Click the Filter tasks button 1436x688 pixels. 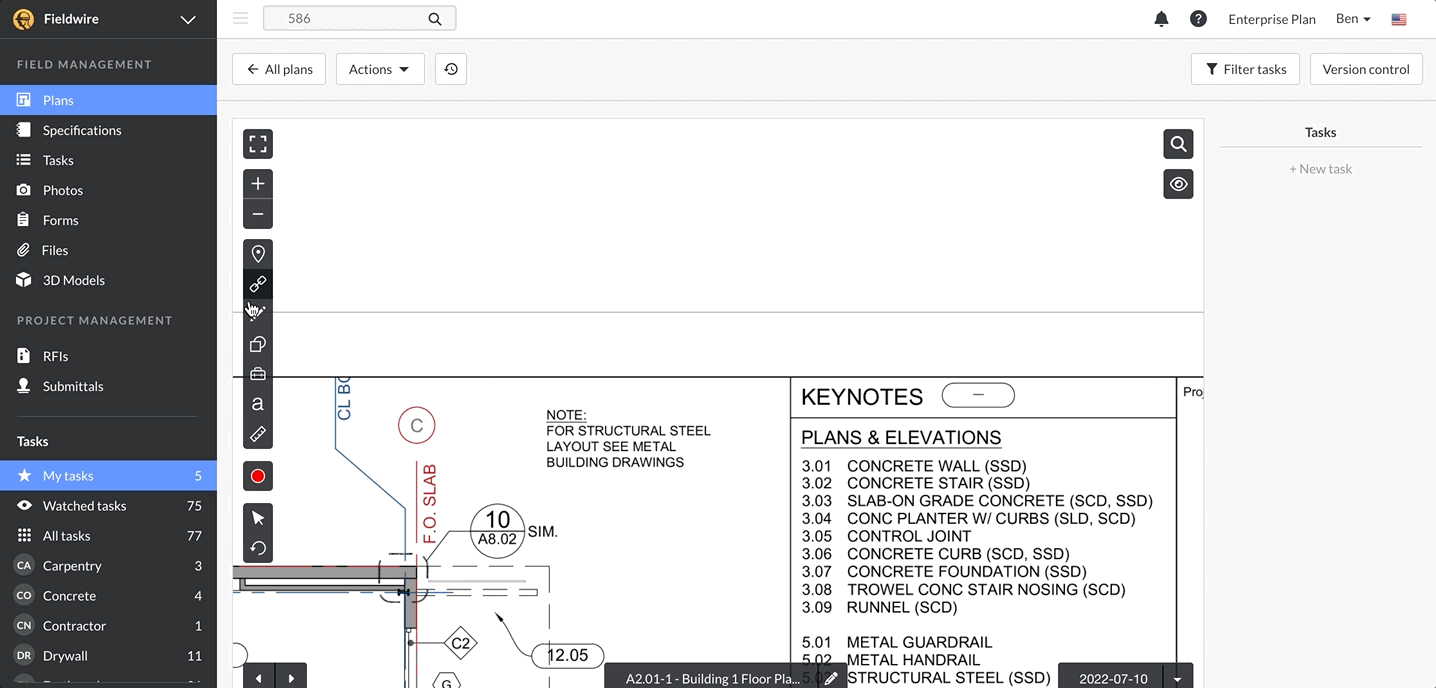point(1245,69)
